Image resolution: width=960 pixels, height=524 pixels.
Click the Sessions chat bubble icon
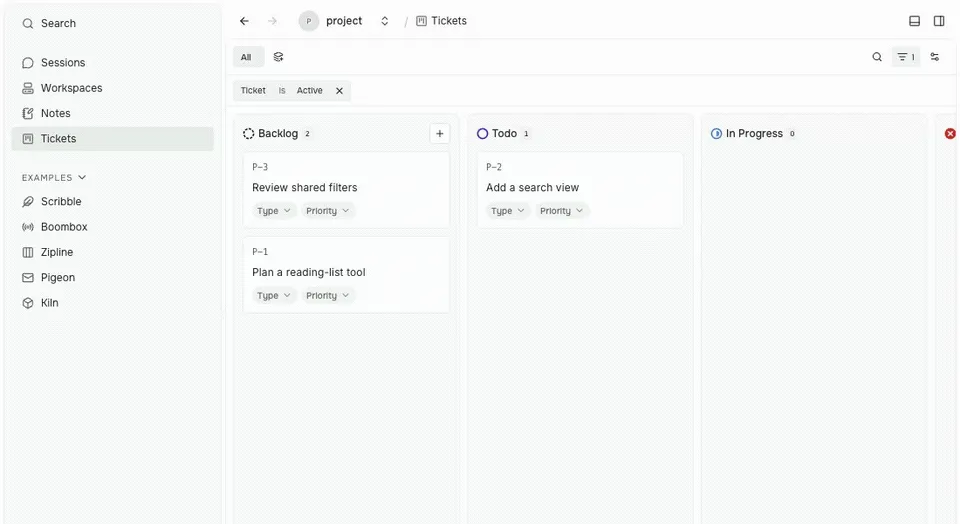pyautogui.click(x=28, y=63)
